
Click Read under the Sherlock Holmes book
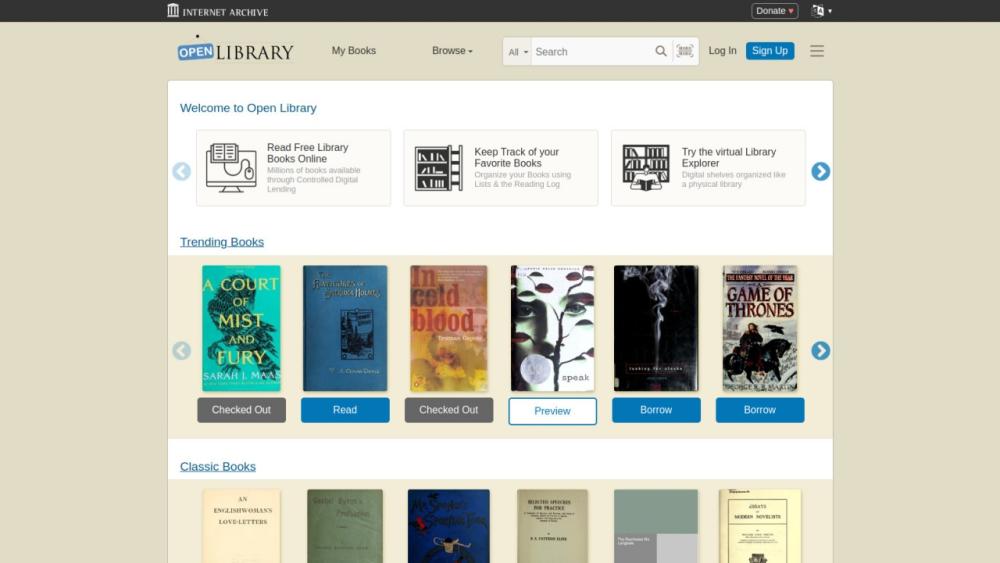click(345, 410)
